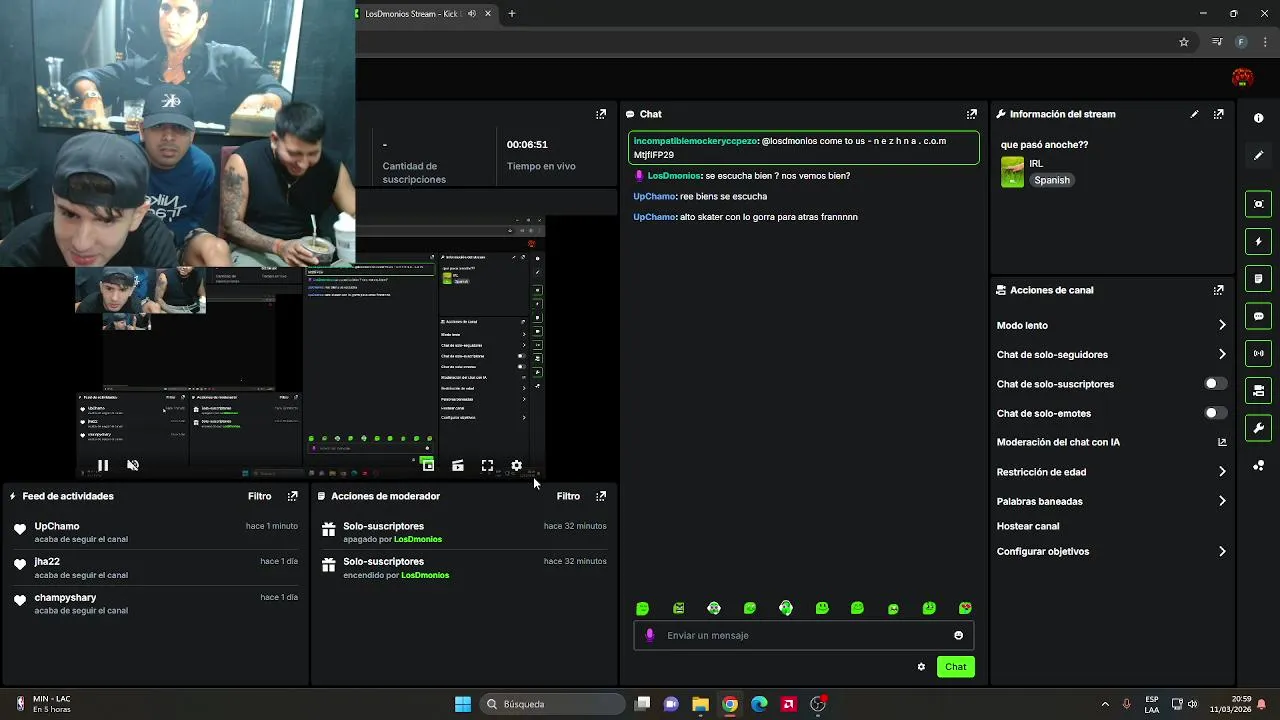The height and width of the screenshot is (720, 1280).
Task: Click stream title 'que pasó anoche??'
Action: coord(1044,145)
